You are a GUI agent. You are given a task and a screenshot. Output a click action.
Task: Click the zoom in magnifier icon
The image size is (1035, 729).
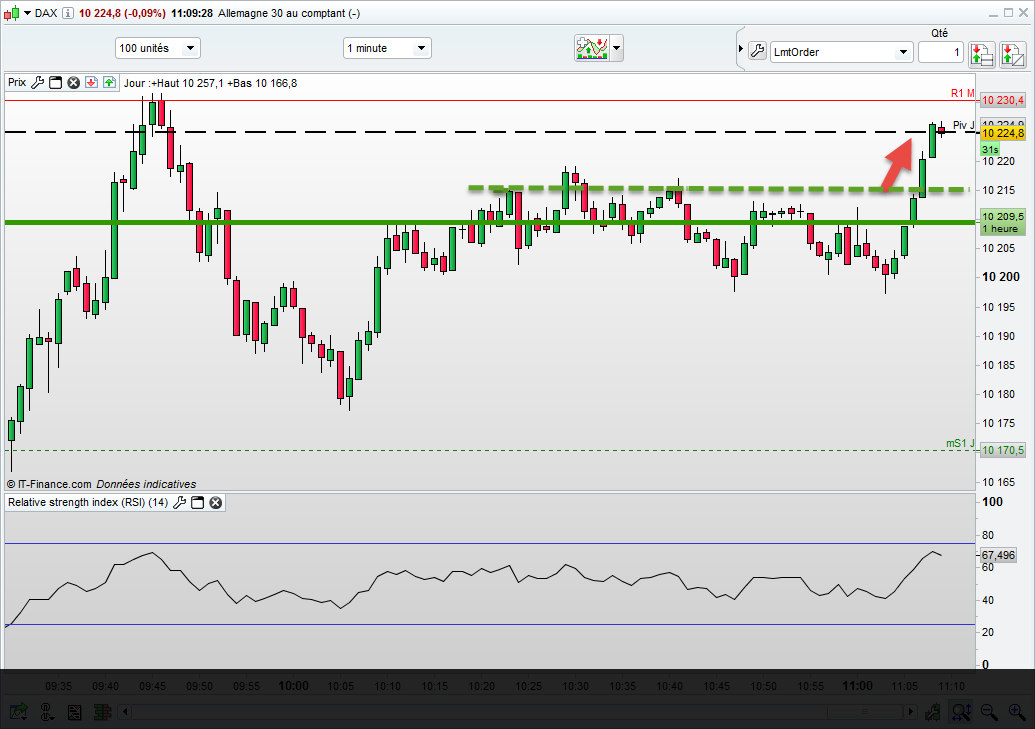point(1017,712)
